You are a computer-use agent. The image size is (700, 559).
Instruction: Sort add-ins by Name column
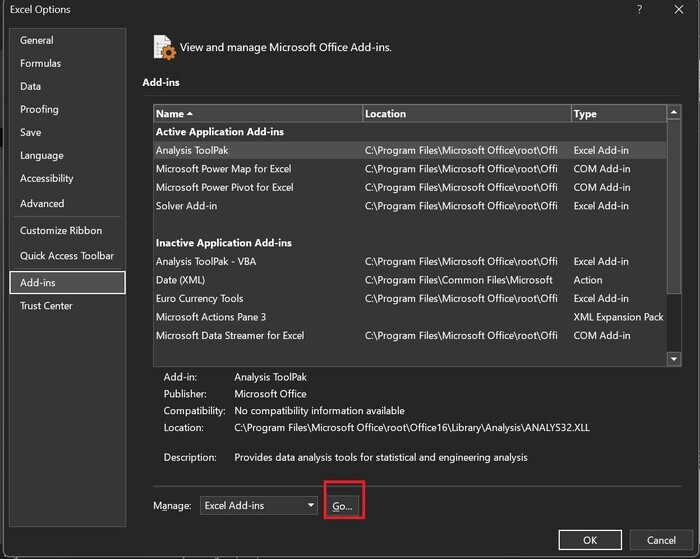pos(257,114)
